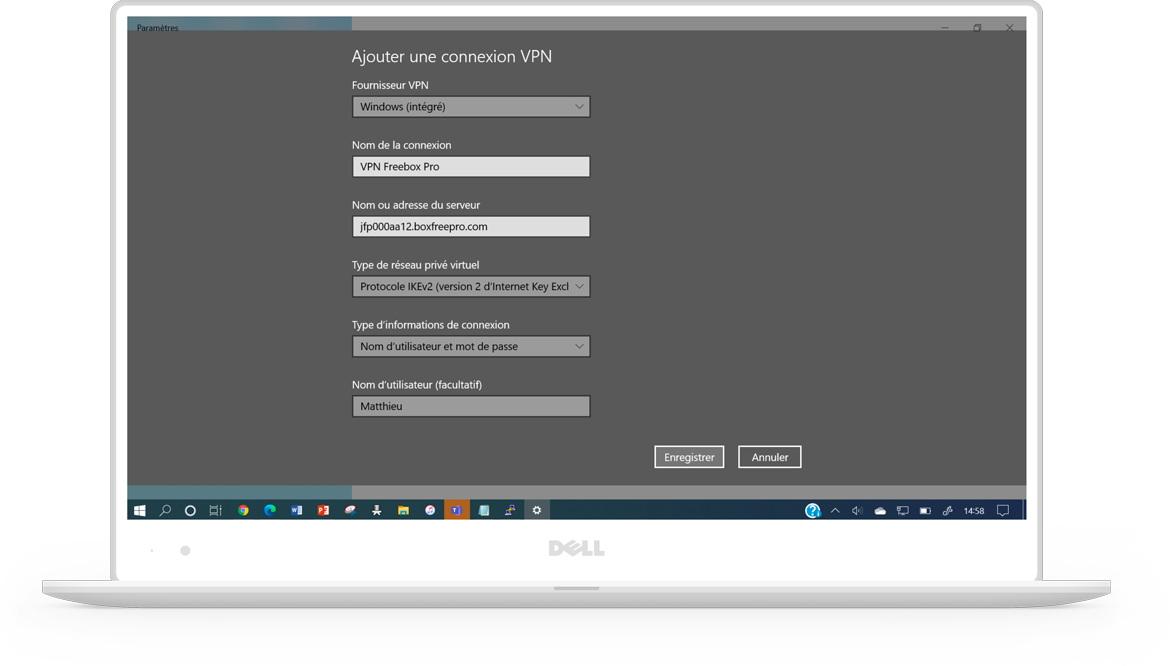Open the OneDrive cloud tray icon
Viewport: 1170px width, 666px height.
click(x=880, y=511)
